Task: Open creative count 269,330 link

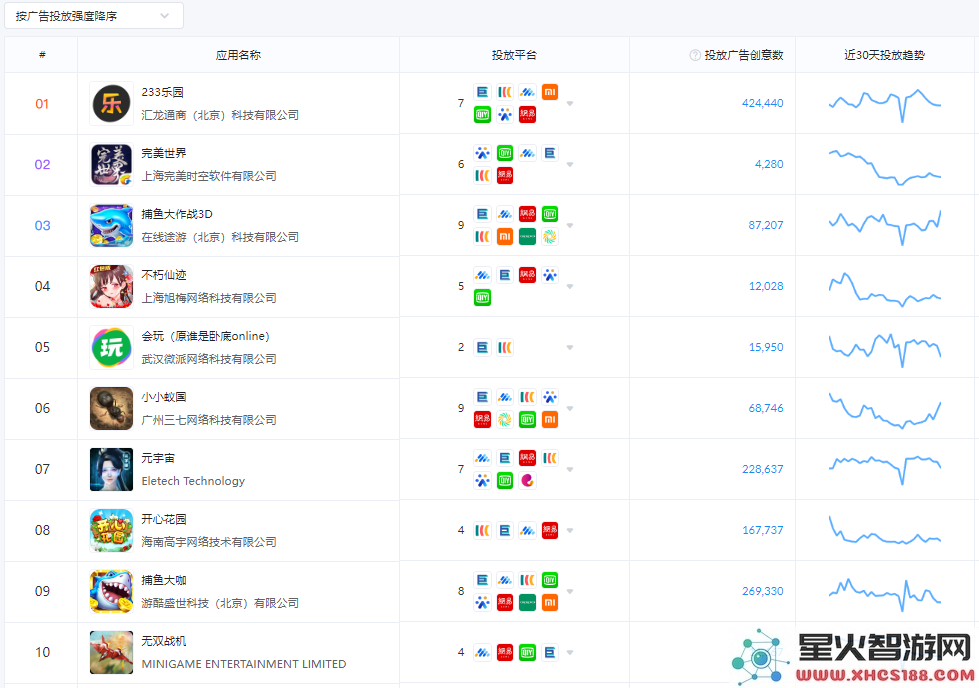Action: pyautogui.click(x=762, y=591)
